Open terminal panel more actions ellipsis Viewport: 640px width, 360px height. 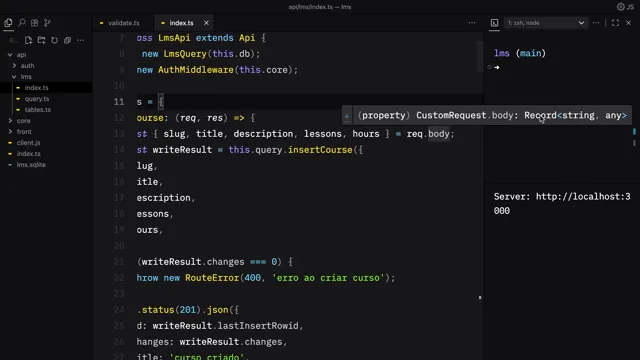point(596,23)
